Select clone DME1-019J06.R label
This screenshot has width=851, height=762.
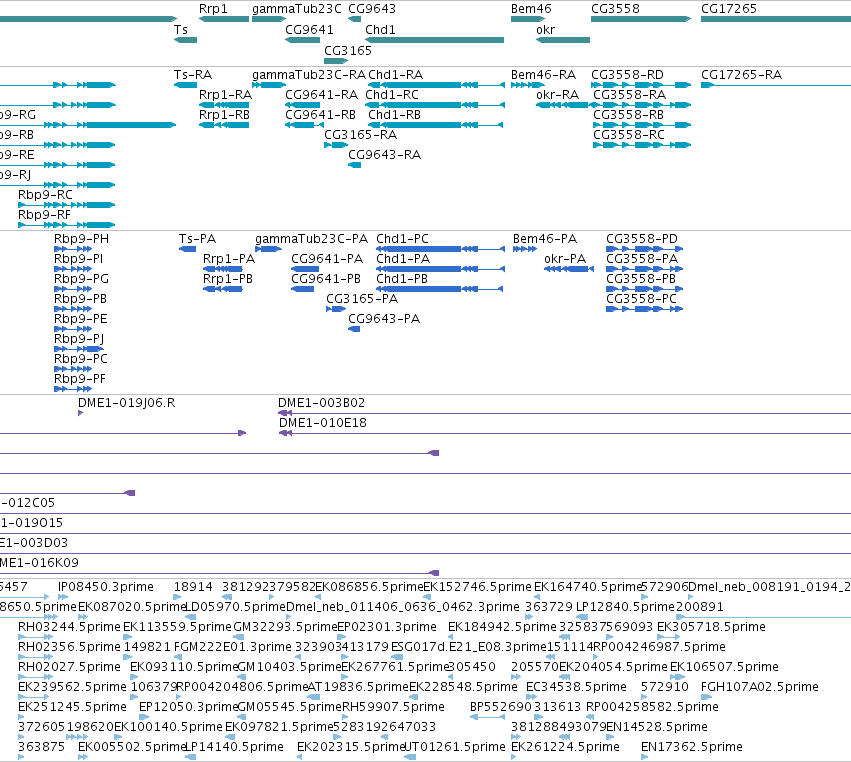point(126,403)
